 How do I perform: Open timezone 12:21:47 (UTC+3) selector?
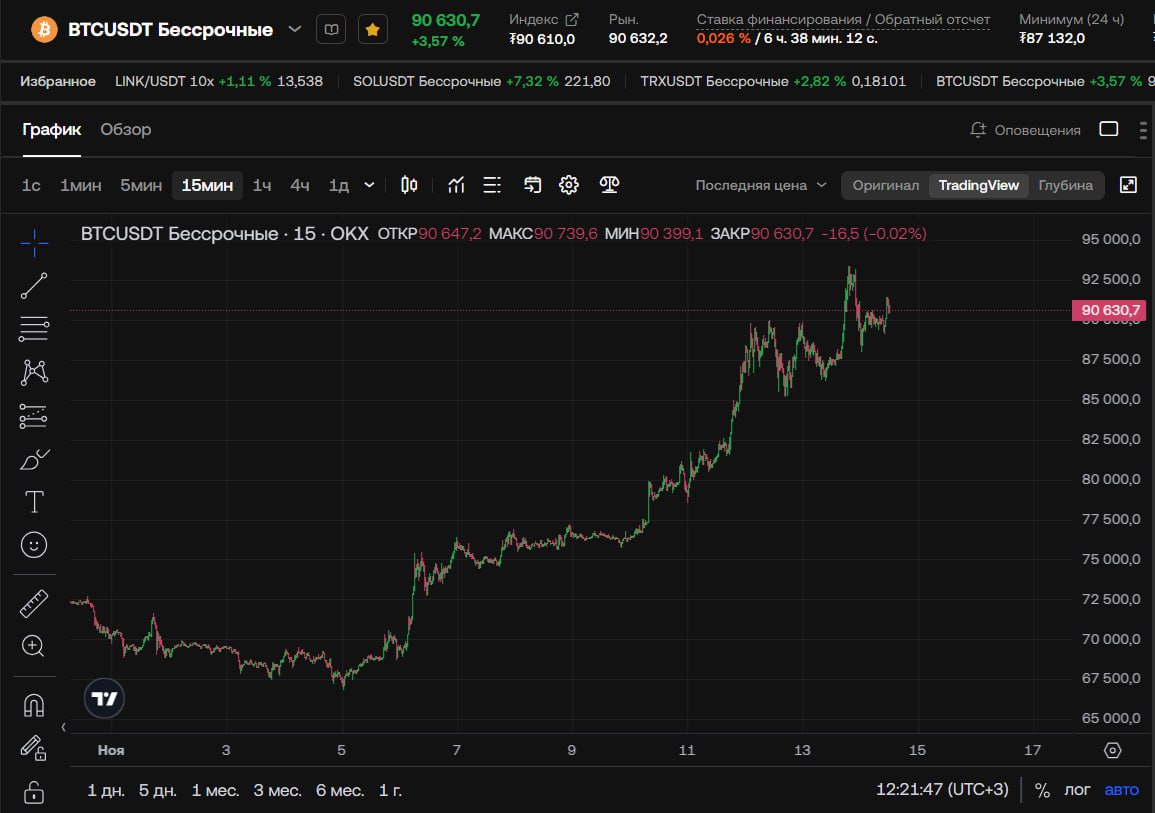click(x=941, y=789)
